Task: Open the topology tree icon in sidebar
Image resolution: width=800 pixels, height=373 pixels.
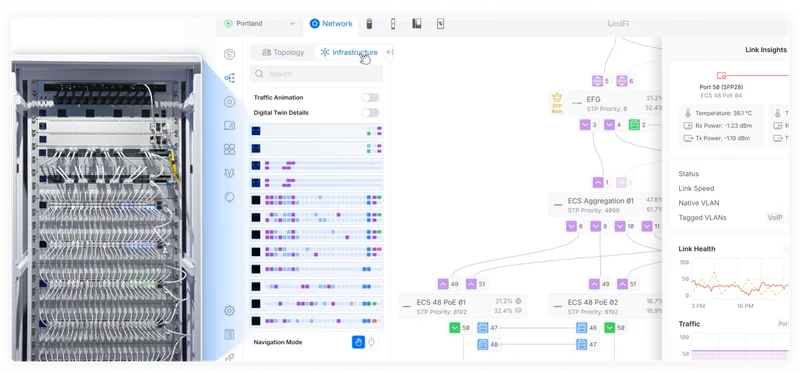Action: [230, 78]
